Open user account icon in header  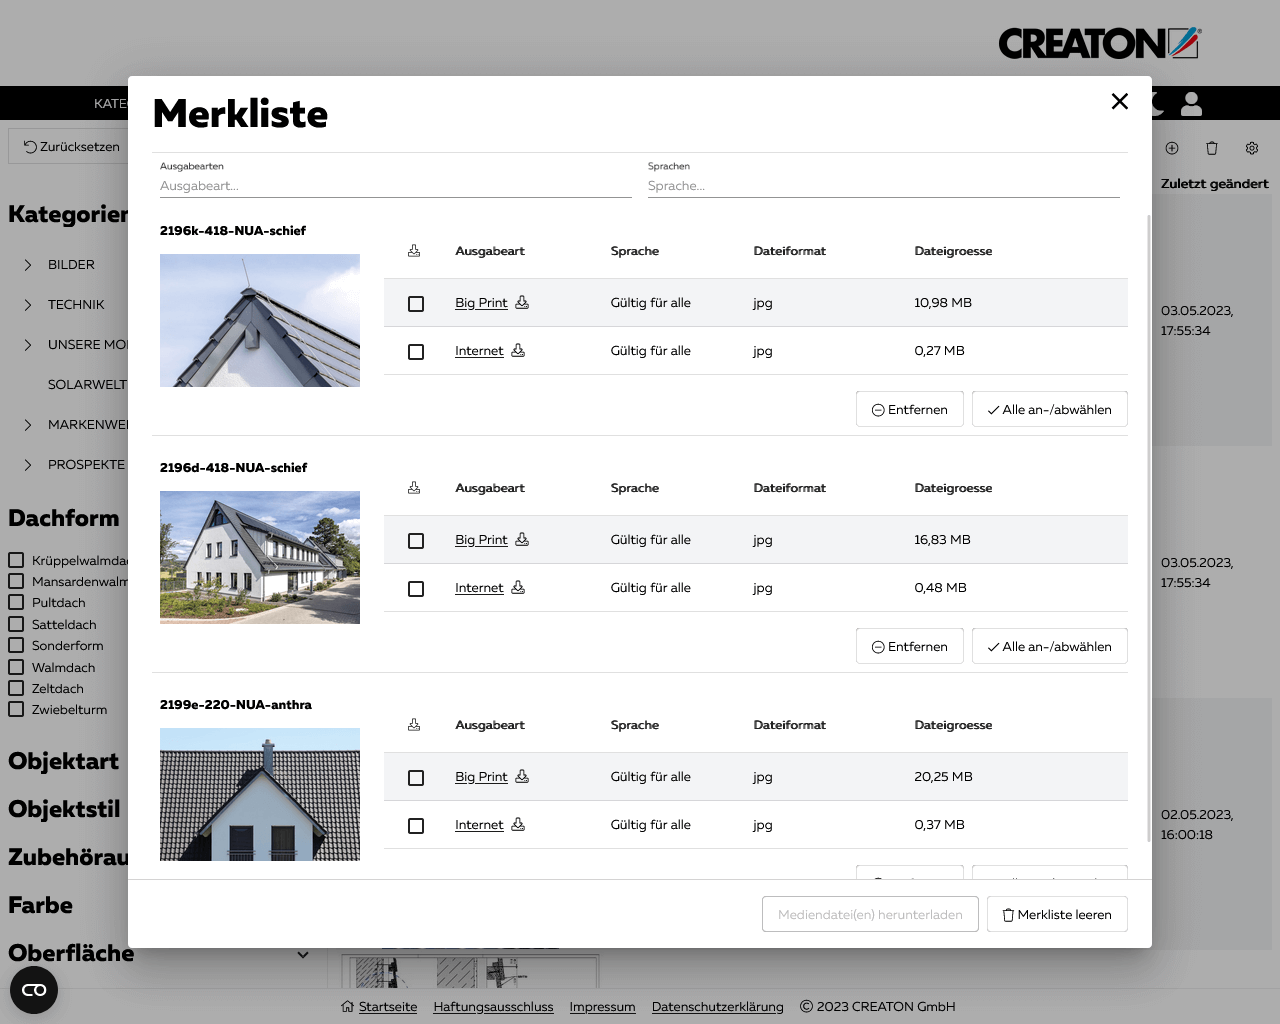point(1191,103)
